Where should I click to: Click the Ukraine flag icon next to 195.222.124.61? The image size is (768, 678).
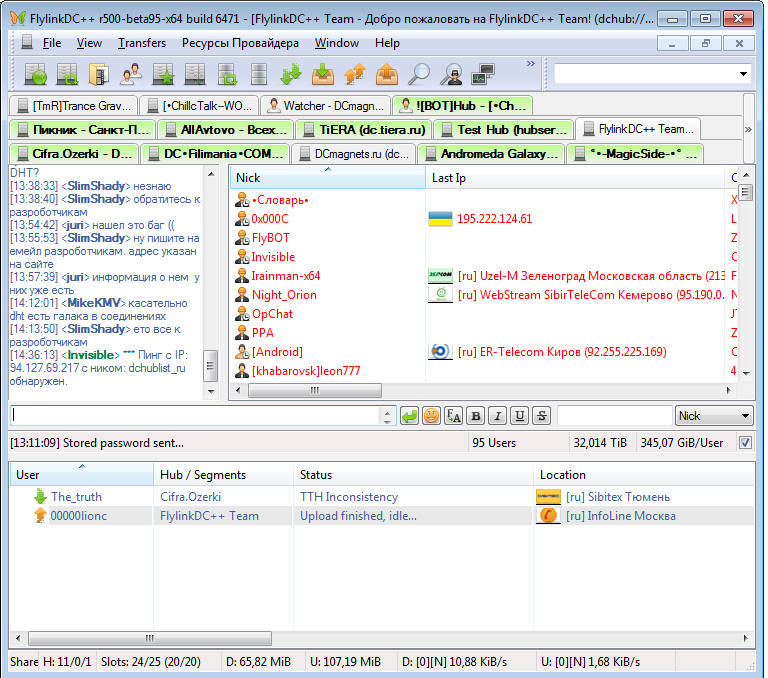click(440, 218)
